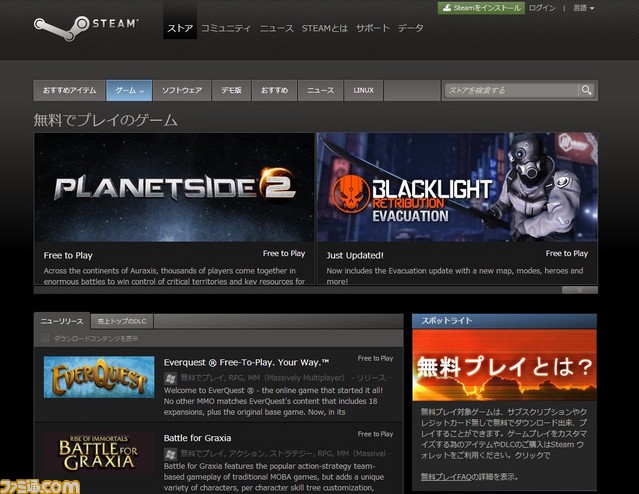Select the おすすめ store tab
Viewport: 639px width, 494px height.
click(274, 90)
